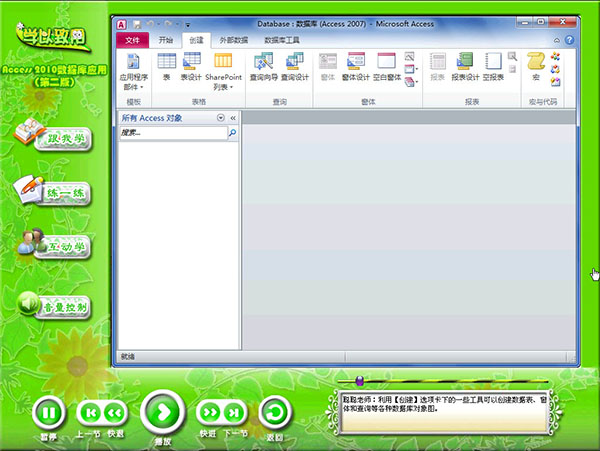Viewport: 600px width, 451px height.
Task: Click the magnifier search icon in navigation pane
Action: pyautogui.click(x=232, y=133)
